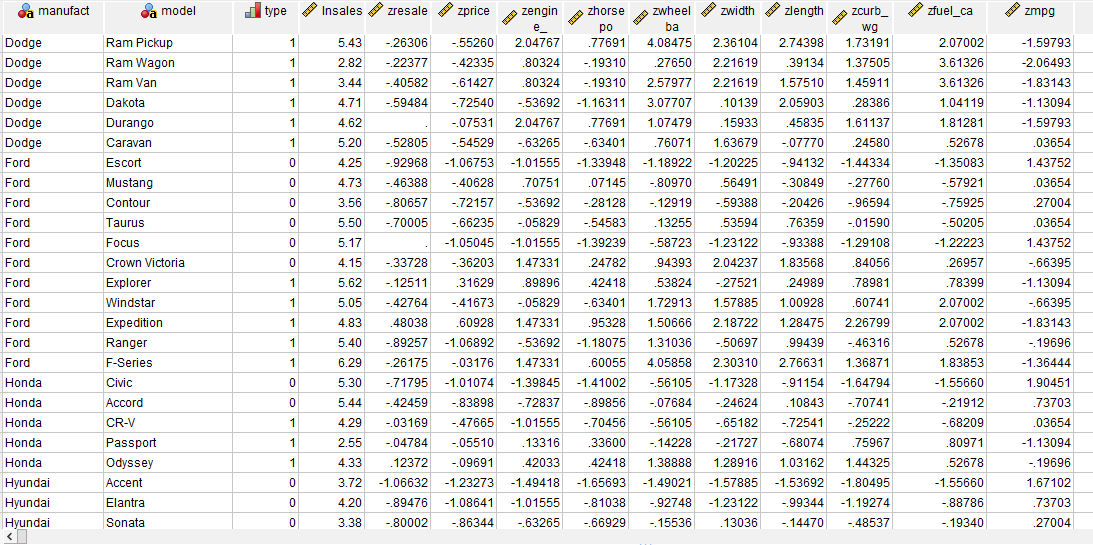
Task: Click the Honda manufacturer cell for Civic
Action: pos(52,383)
